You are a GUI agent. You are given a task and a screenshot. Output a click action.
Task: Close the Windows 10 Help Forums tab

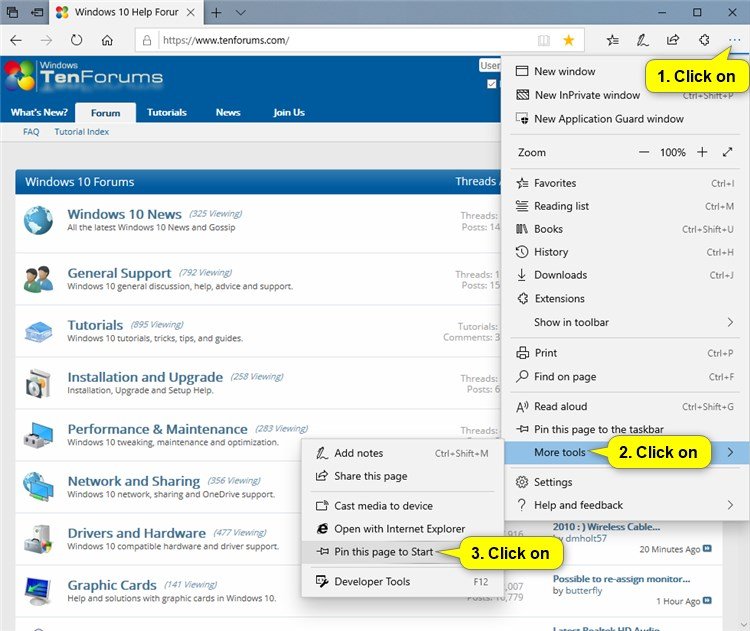coord(190,12)
